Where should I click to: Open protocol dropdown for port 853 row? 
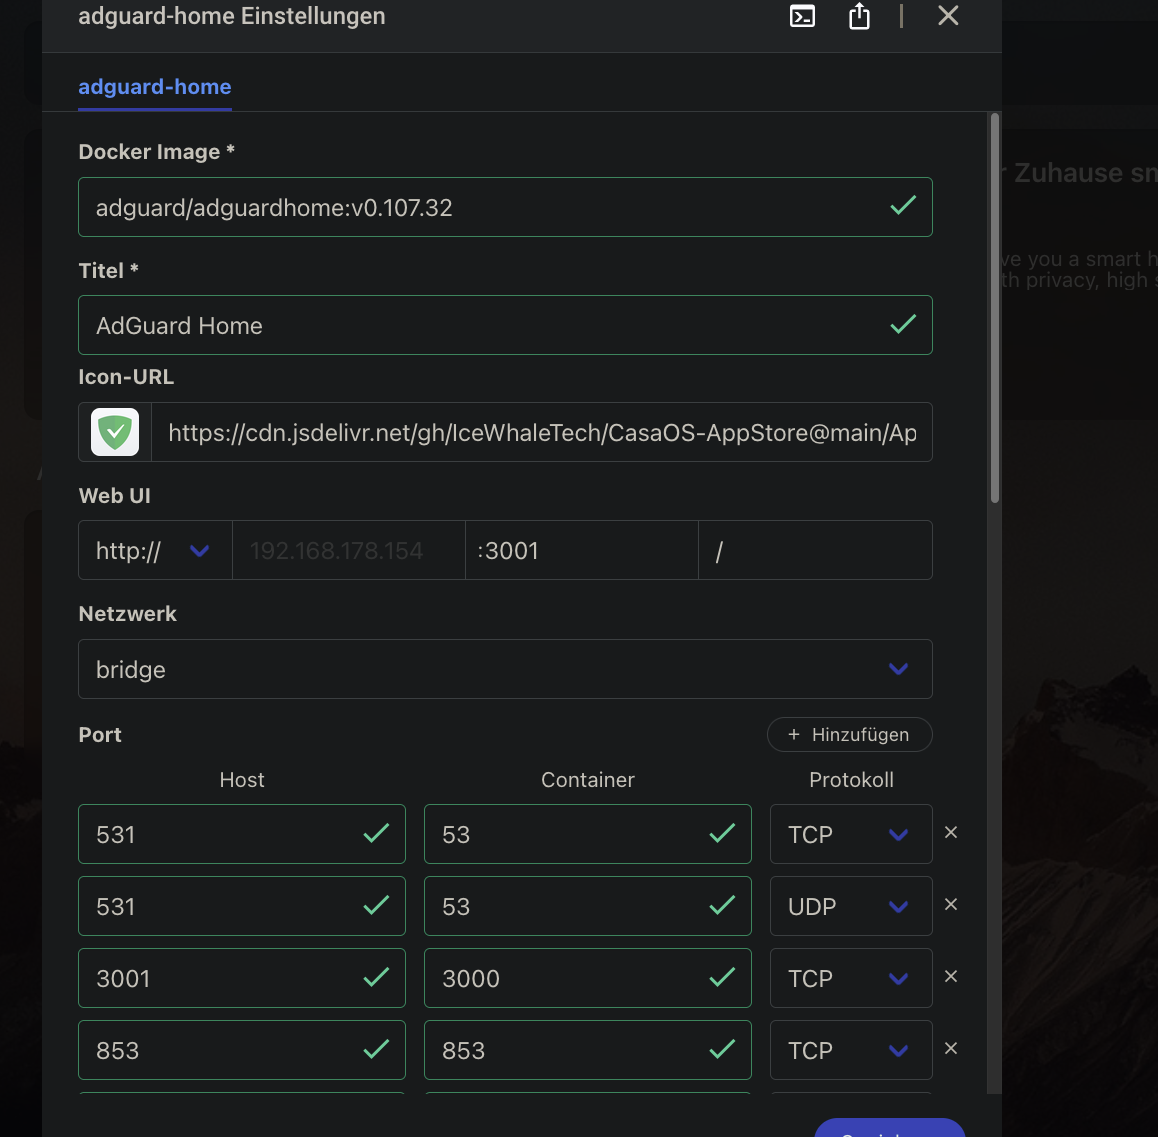coord(851,1050)
